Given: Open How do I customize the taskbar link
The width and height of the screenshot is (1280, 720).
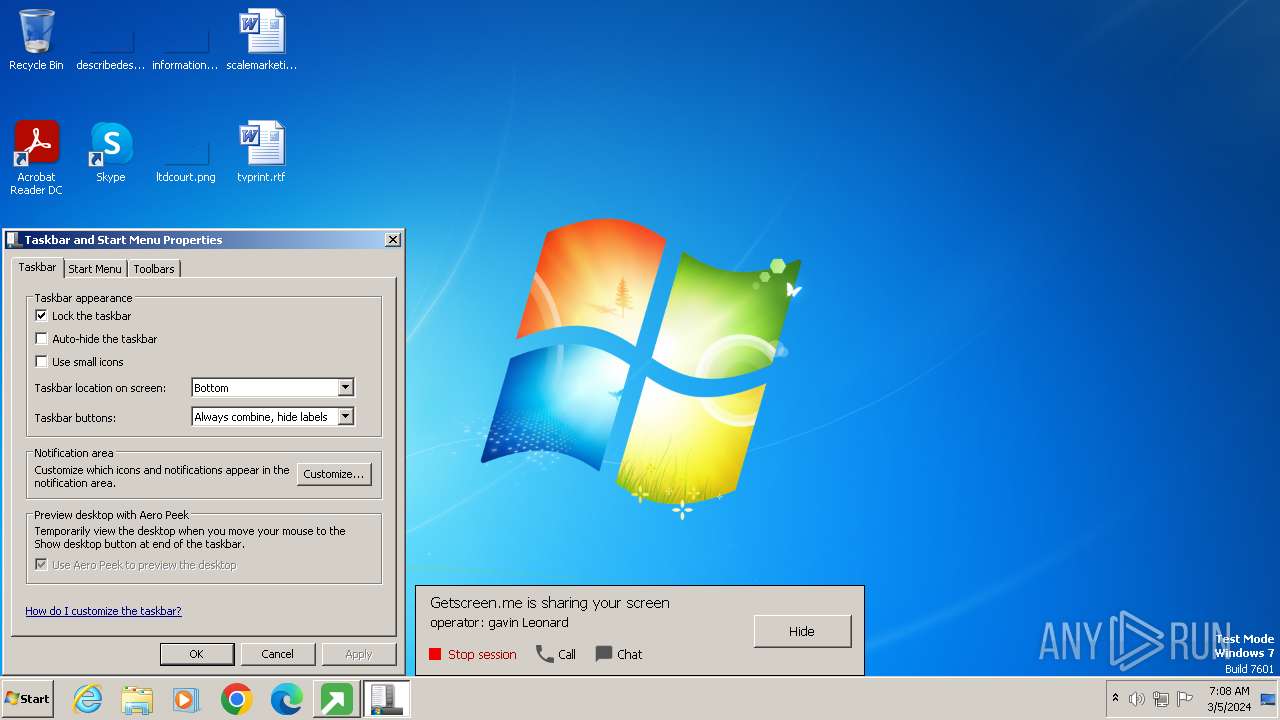Looking at the screenshot, I should tap(103, 610).
